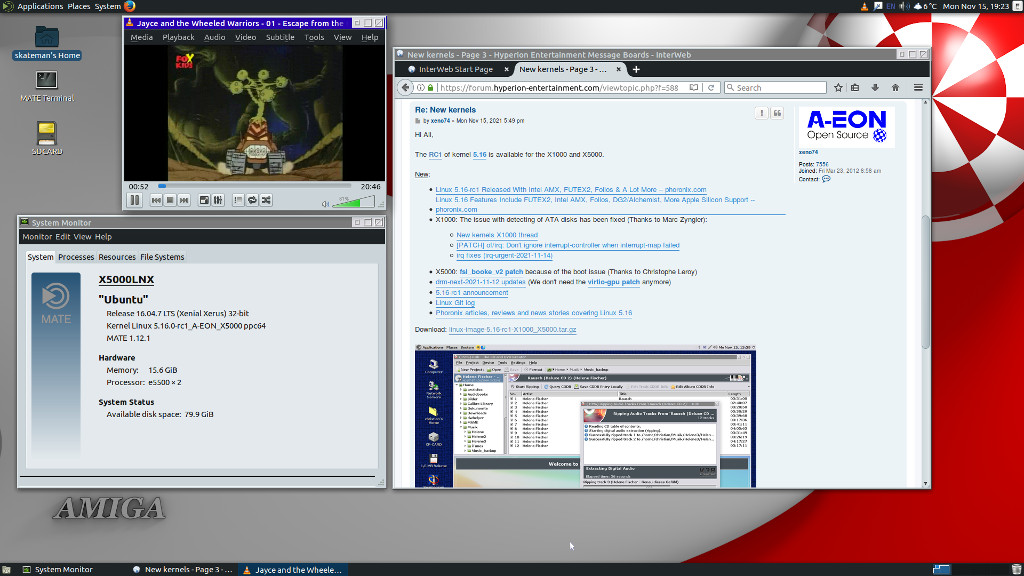Click the site security padlock icon
The image size is (1024, 576).
(x=430, y=88)
